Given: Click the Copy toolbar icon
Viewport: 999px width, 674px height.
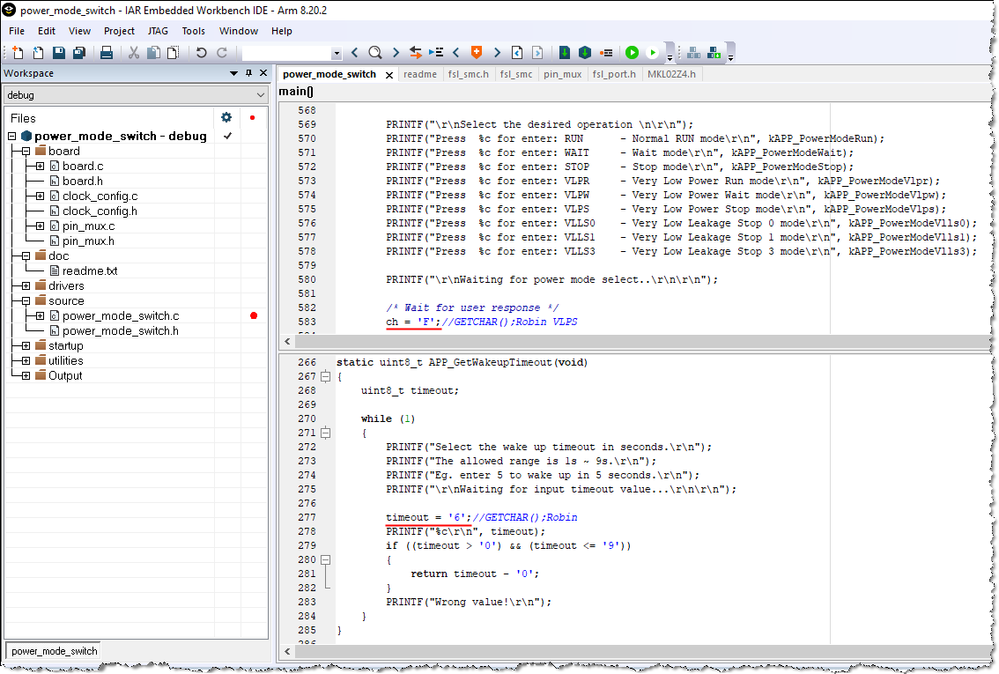Looking at the screenshot, I should (154, 53).
